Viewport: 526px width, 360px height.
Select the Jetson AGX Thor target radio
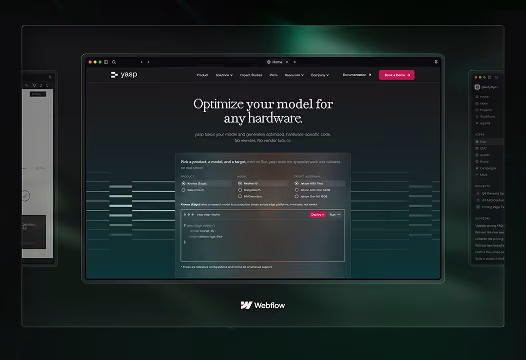[x=297, y=184]
